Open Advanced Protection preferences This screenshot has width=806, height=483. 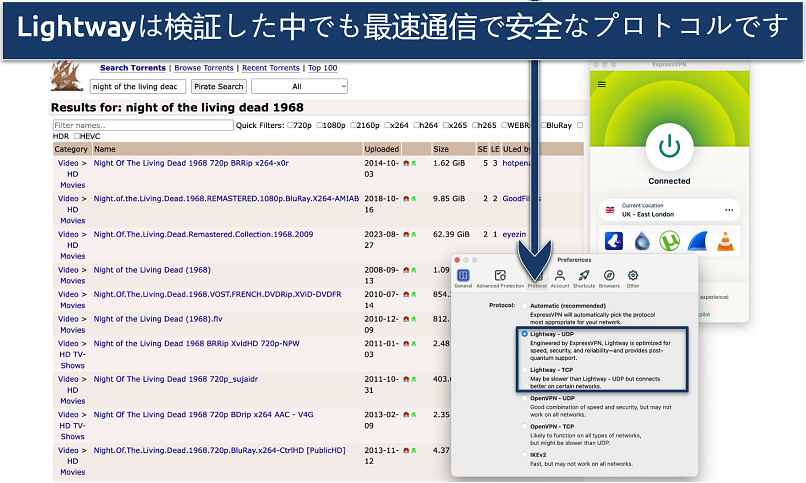pos(500,277)
